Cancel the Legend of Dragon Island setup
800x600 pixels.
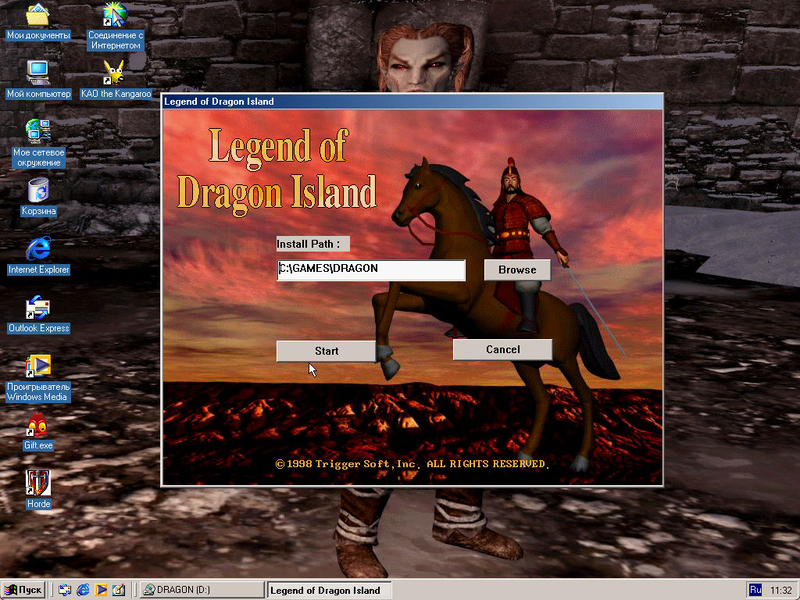503,349
